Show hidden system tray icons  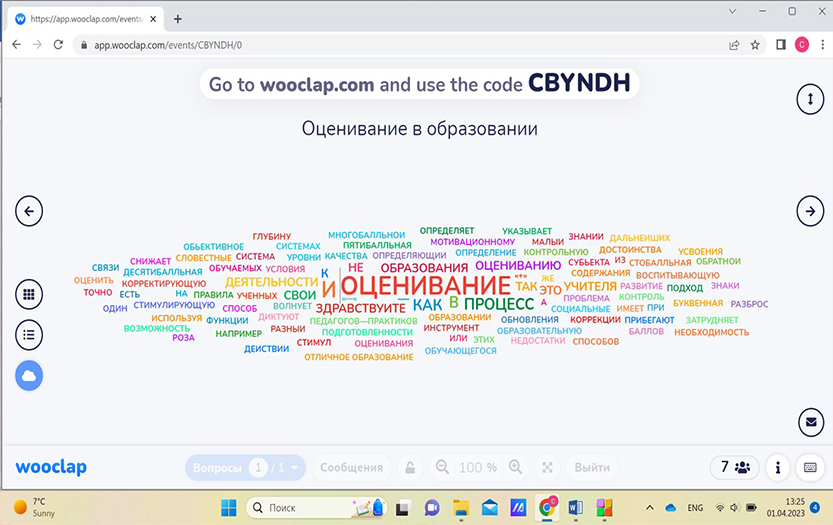click(x=651, y=507)
